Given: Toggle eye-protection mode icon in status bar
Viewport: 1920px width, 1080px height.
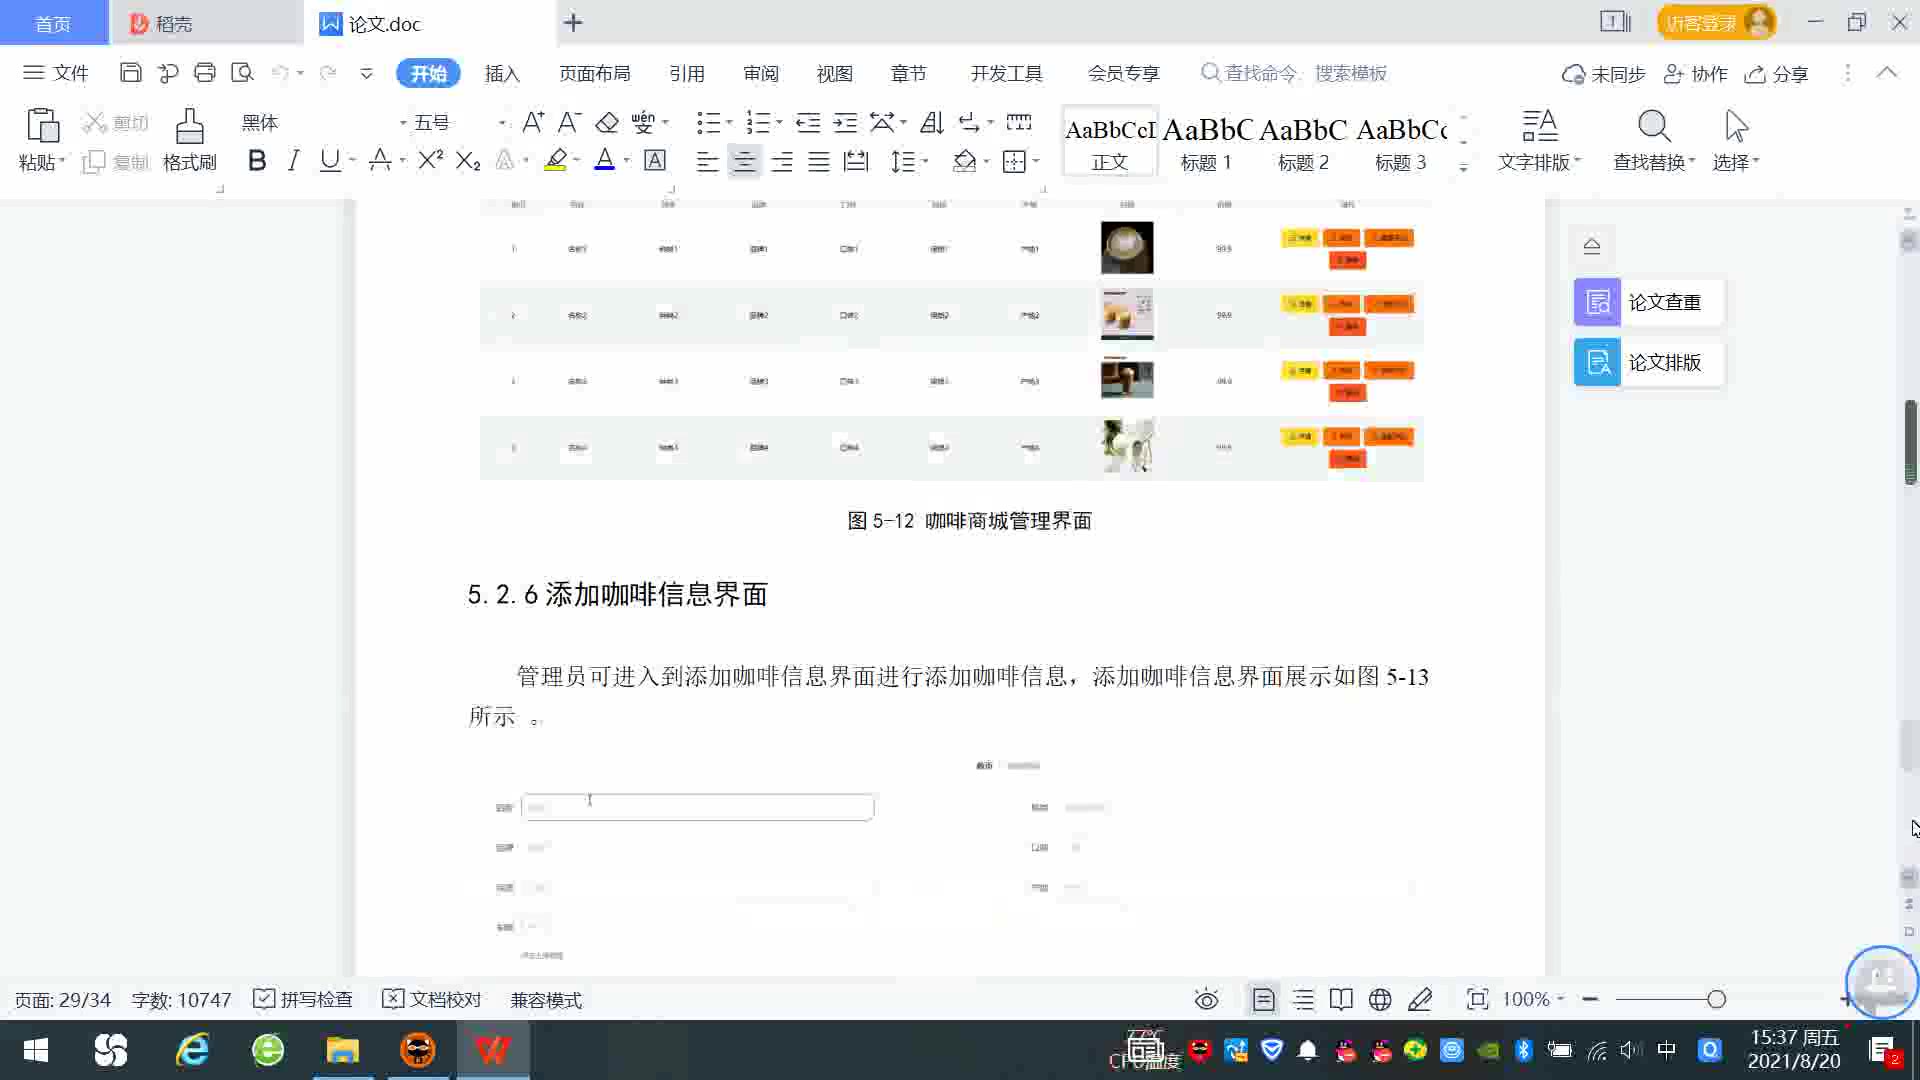Looking at the screenshot, I should (1206, 1000).
